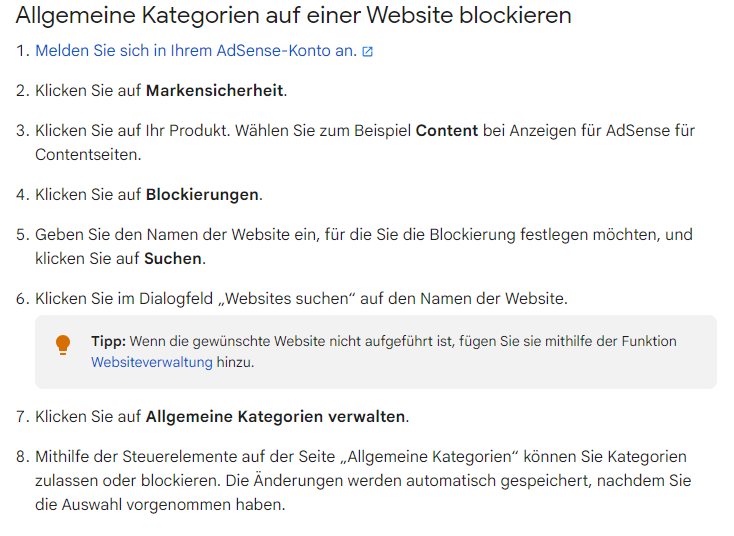
Task: Click the bold word Blockierungen
Action: (203, 194)
